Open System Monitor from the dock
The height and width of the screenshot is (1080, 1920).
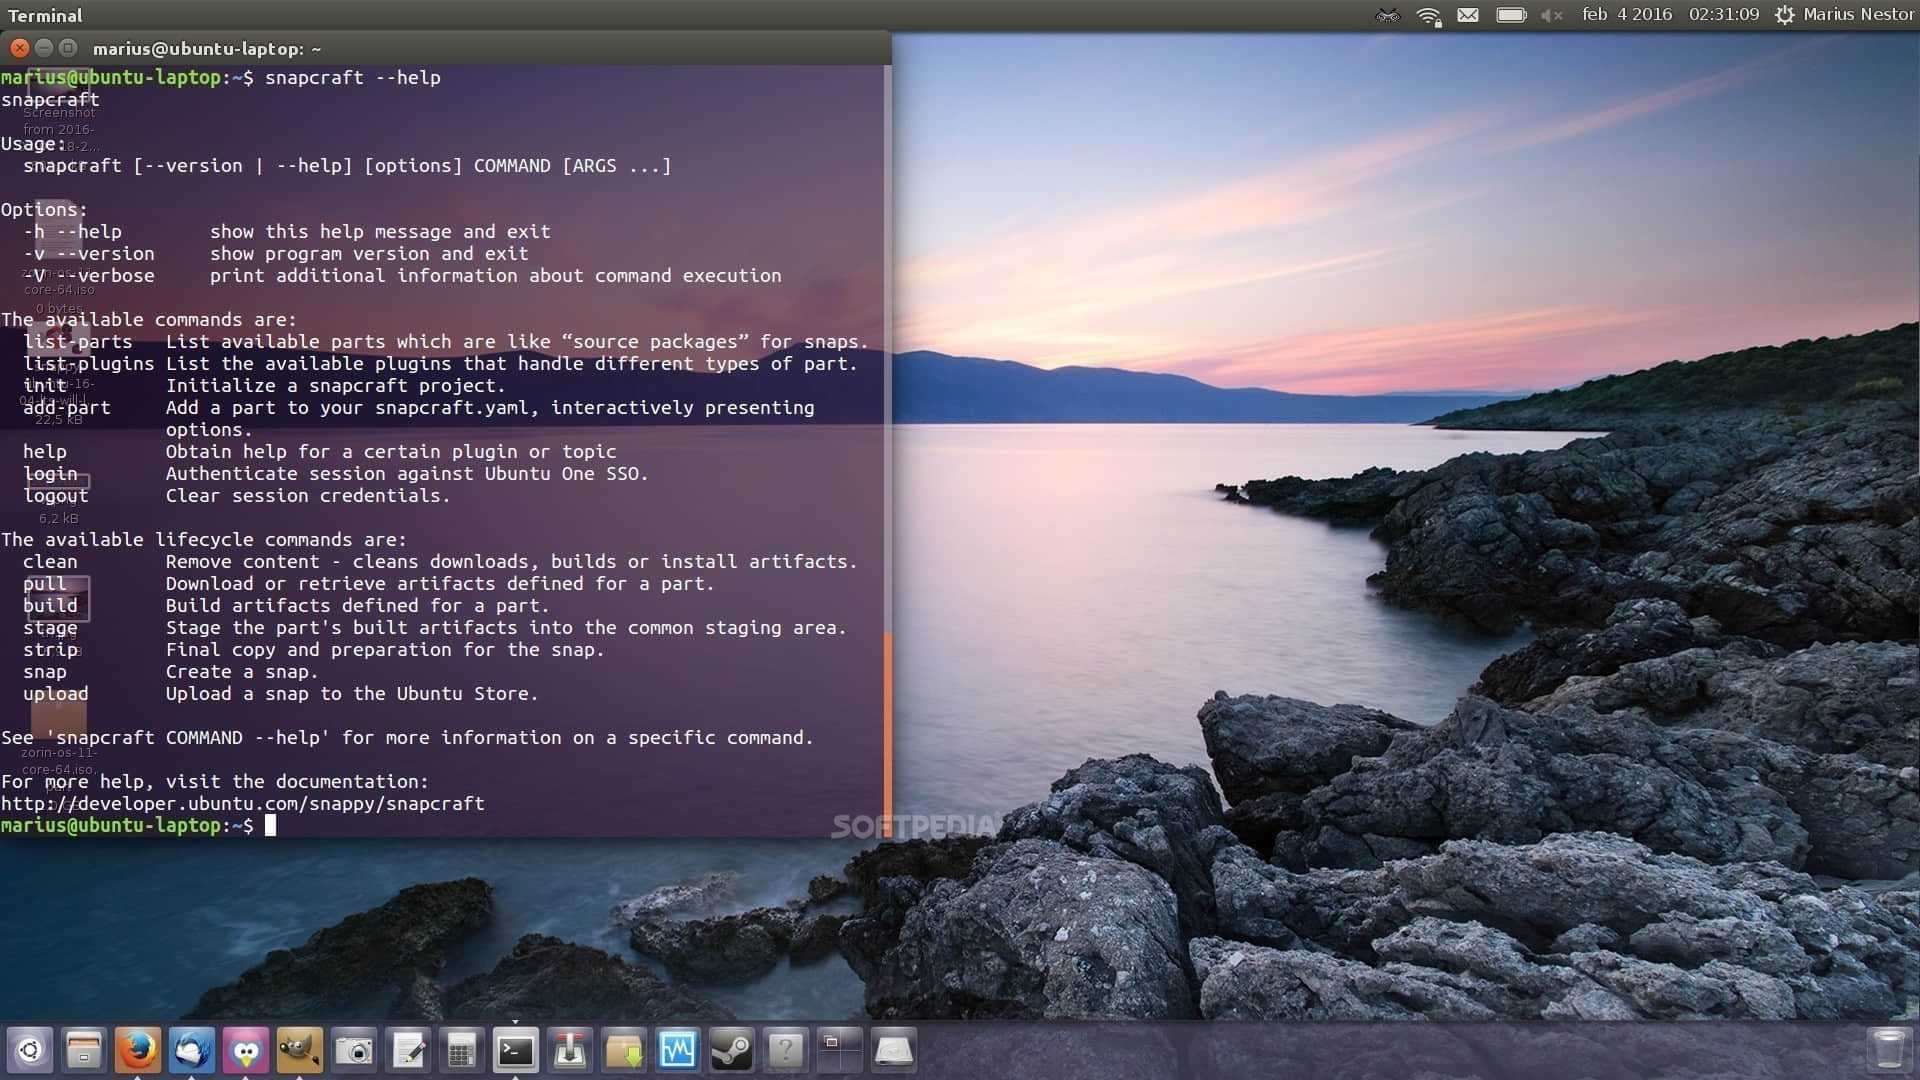pyautogui.click(x=677, y=1050)
